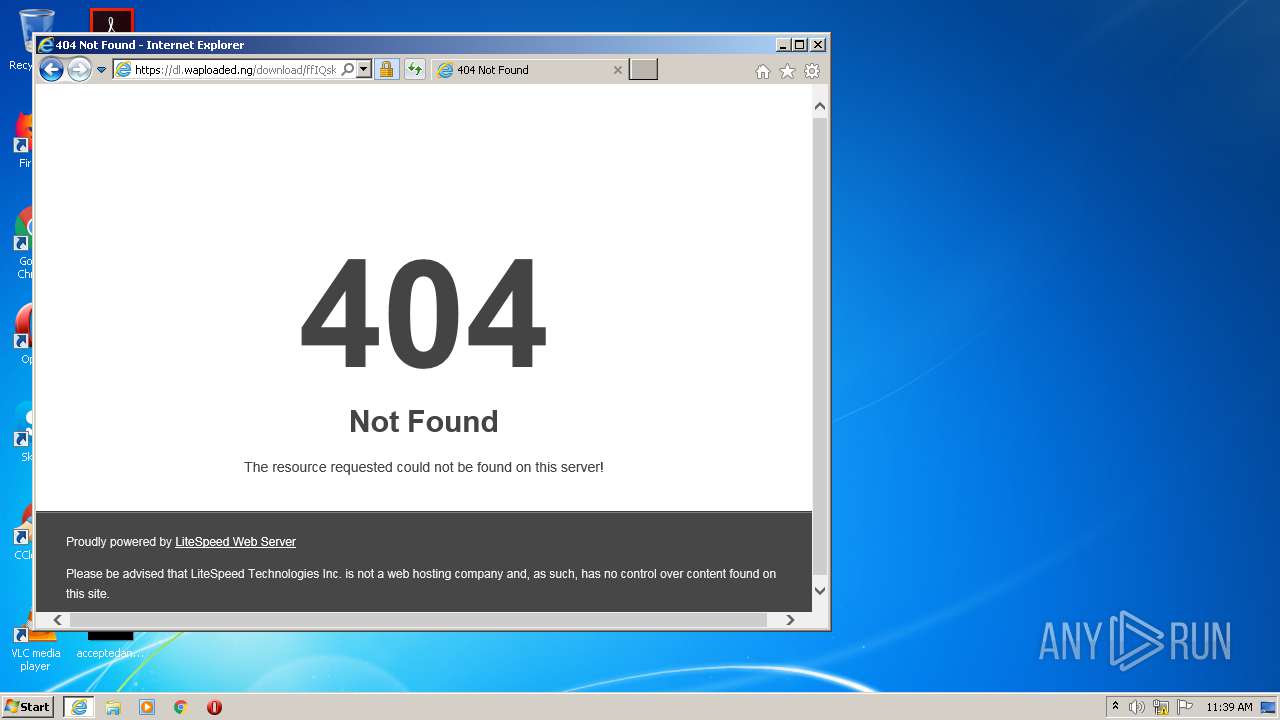The image size is (1280, 720).
Task: Click the Show desktop button
Action: pyautogui.click(x=1269, y=707)
